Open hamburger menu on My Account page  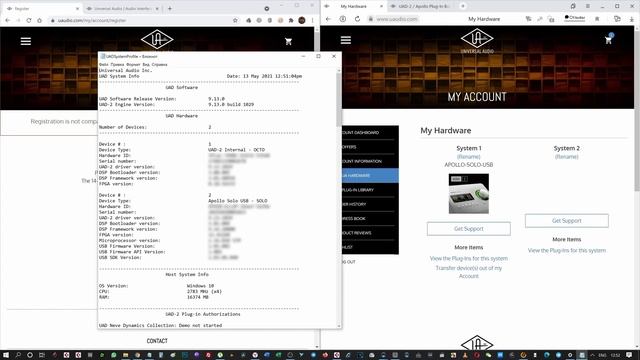(x=346, y=40)
